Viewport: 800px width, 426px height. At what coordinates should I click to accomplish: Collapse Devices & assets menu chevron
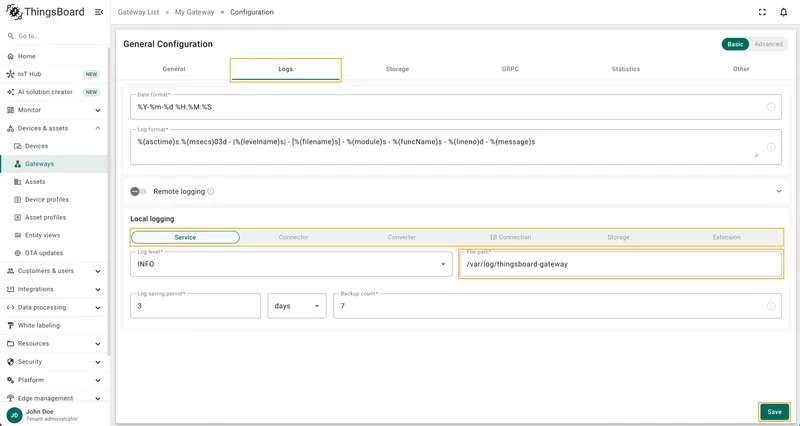coord(98,128)
